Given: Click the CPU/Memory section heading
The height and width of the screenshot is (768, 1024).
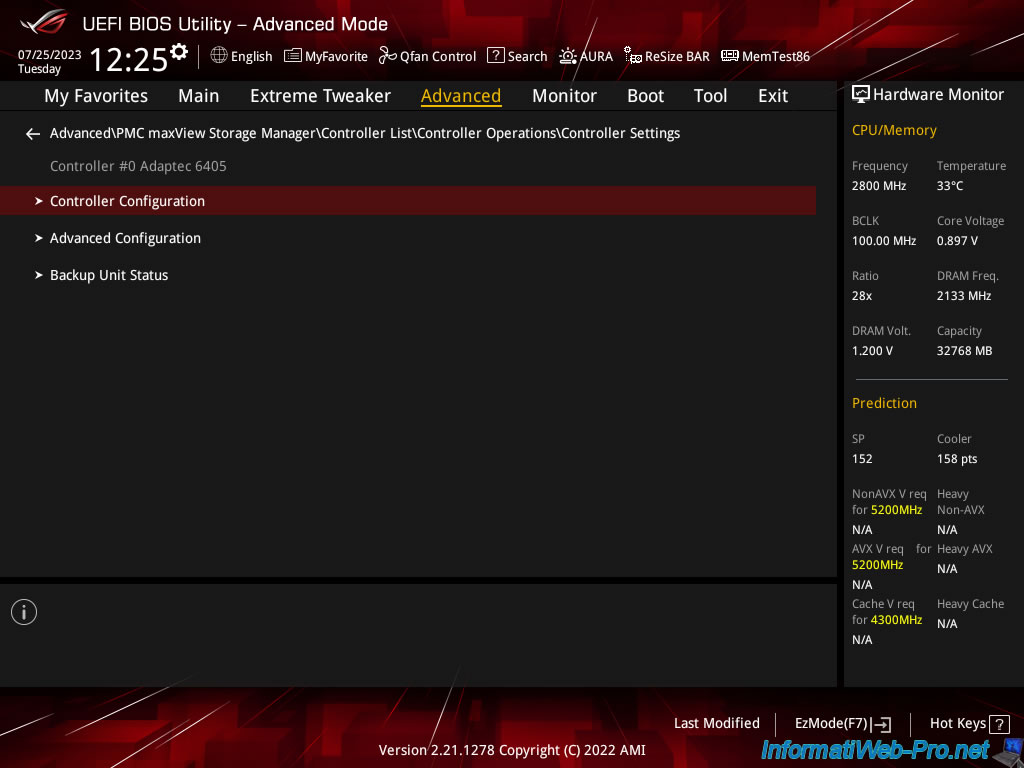Looking at the screenshot, I should pyautogui.click(x=894, y=131).
